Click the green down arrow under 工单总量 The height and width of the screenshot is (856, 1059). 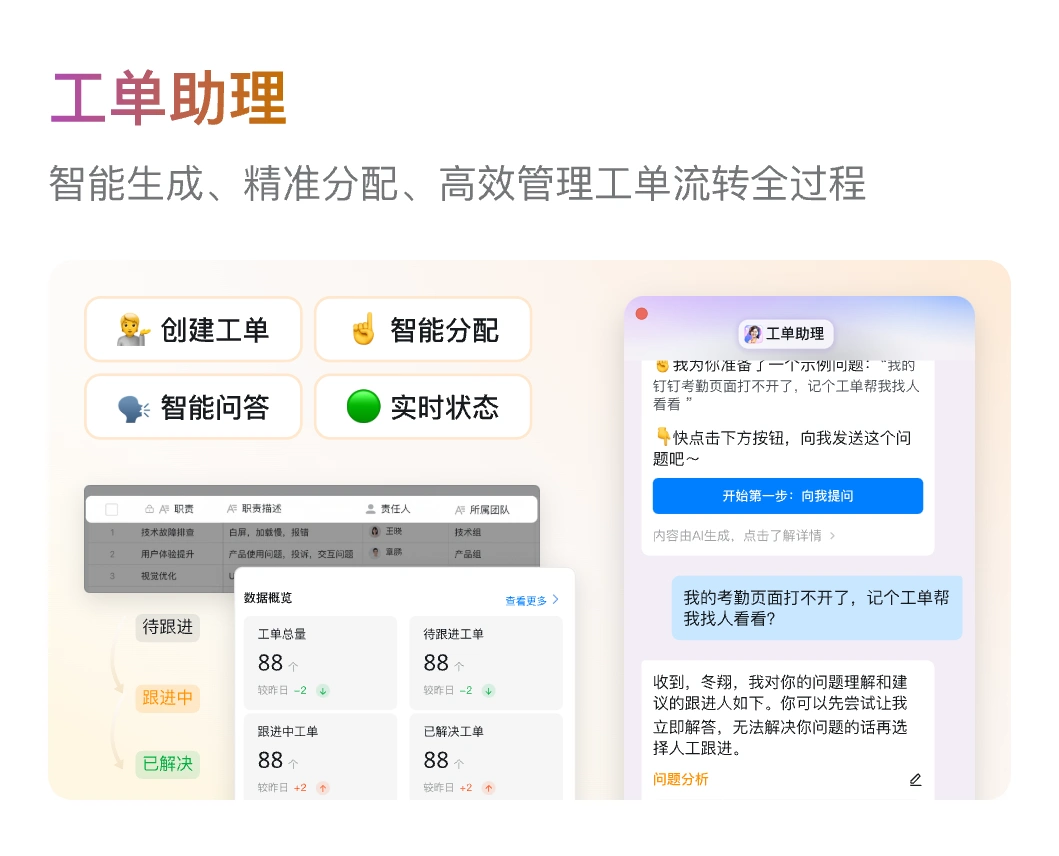click(x=323, y=690)
